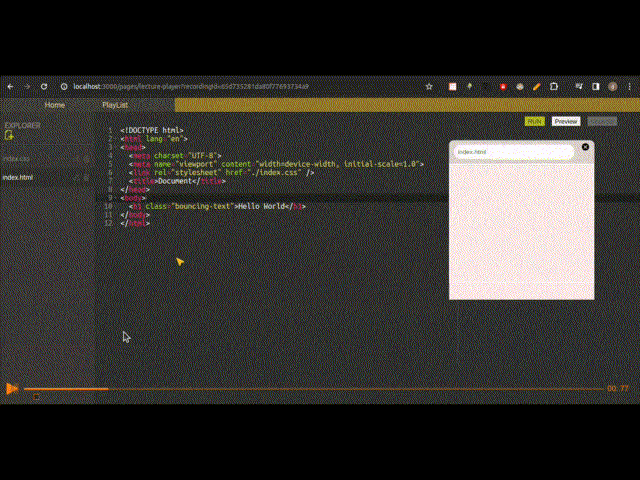Viewport: 640px width, 480px height.
Task: Click the browser back arrow
Action: [x=11, y=87]
